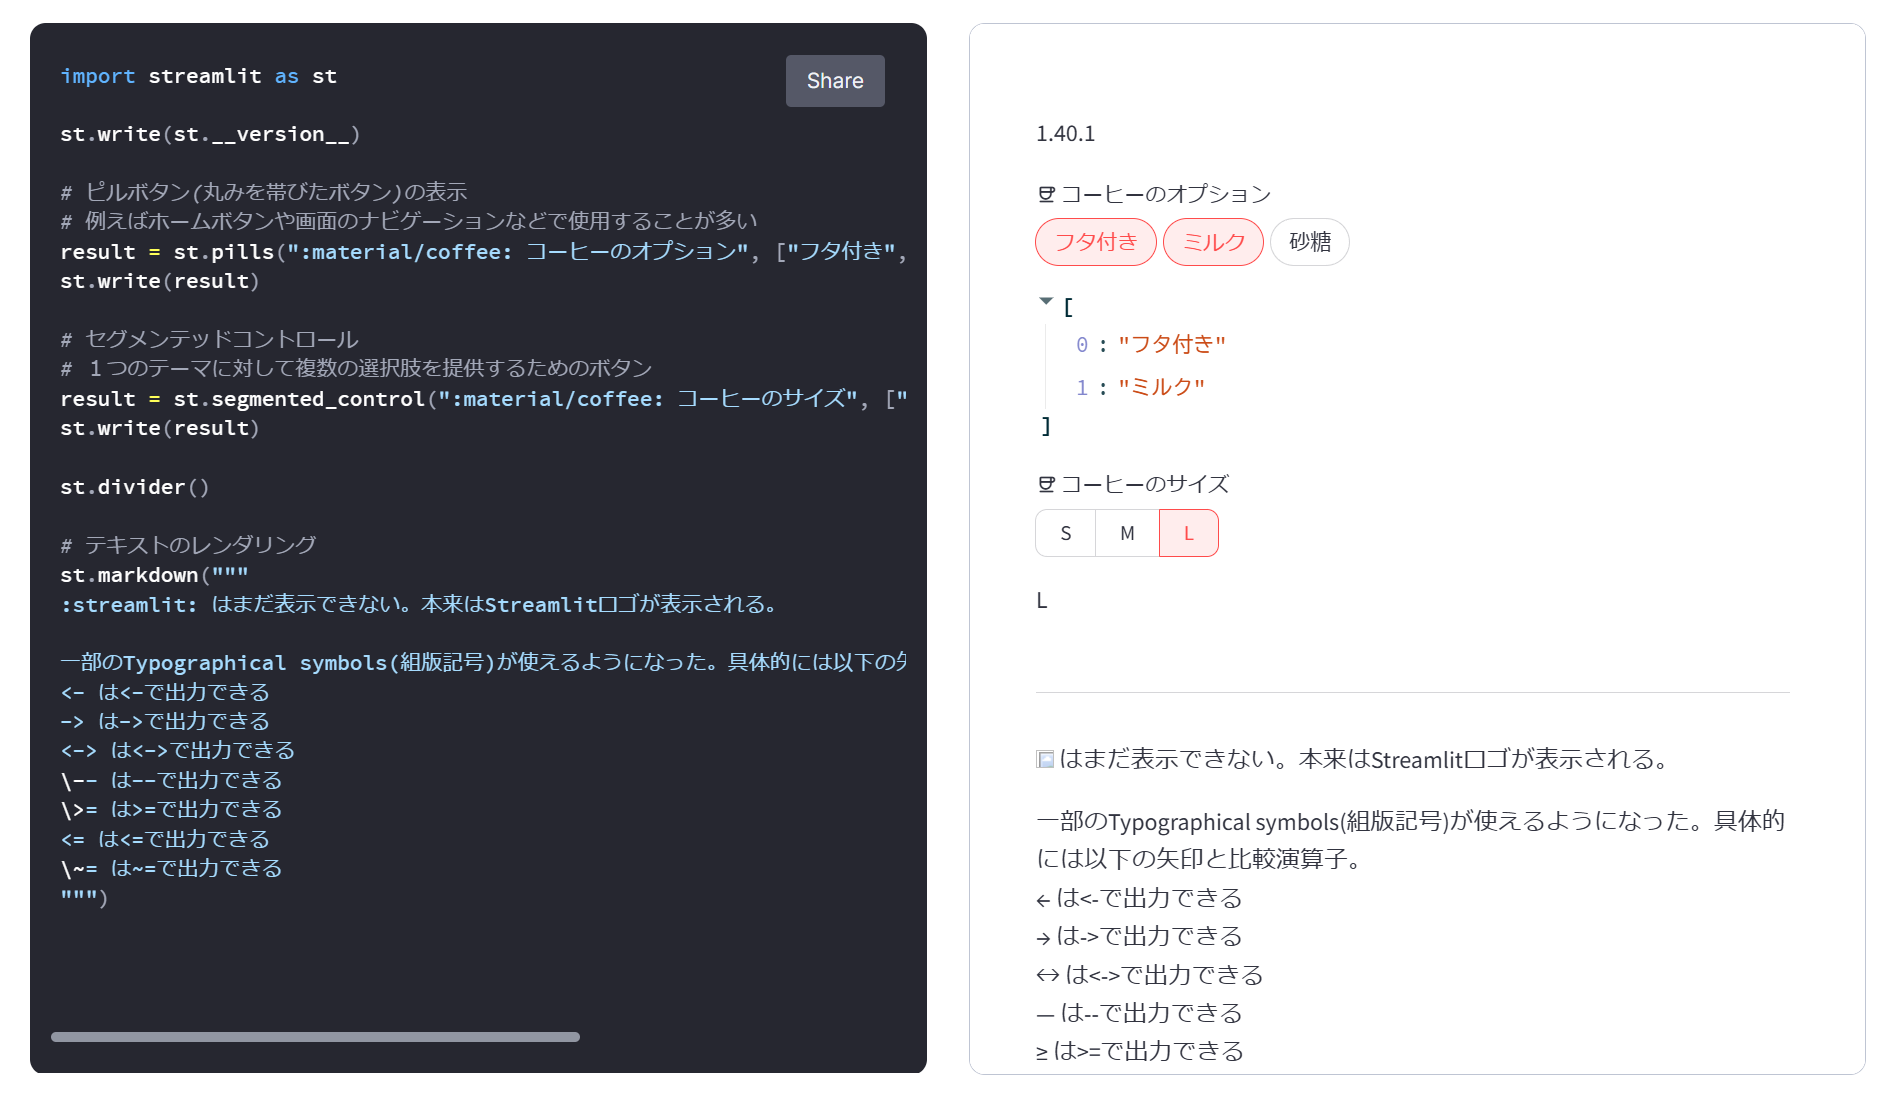The image size is (1890, 1099).
Task: Click the st.pills line in the code editor
Action: pyautogui.click(x=400, y=252)
